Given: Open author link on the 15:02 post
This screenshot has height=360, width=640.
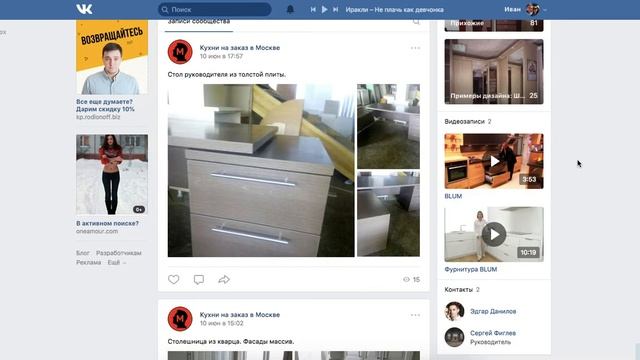Looking at the screenshot, I should coord(240,315).
